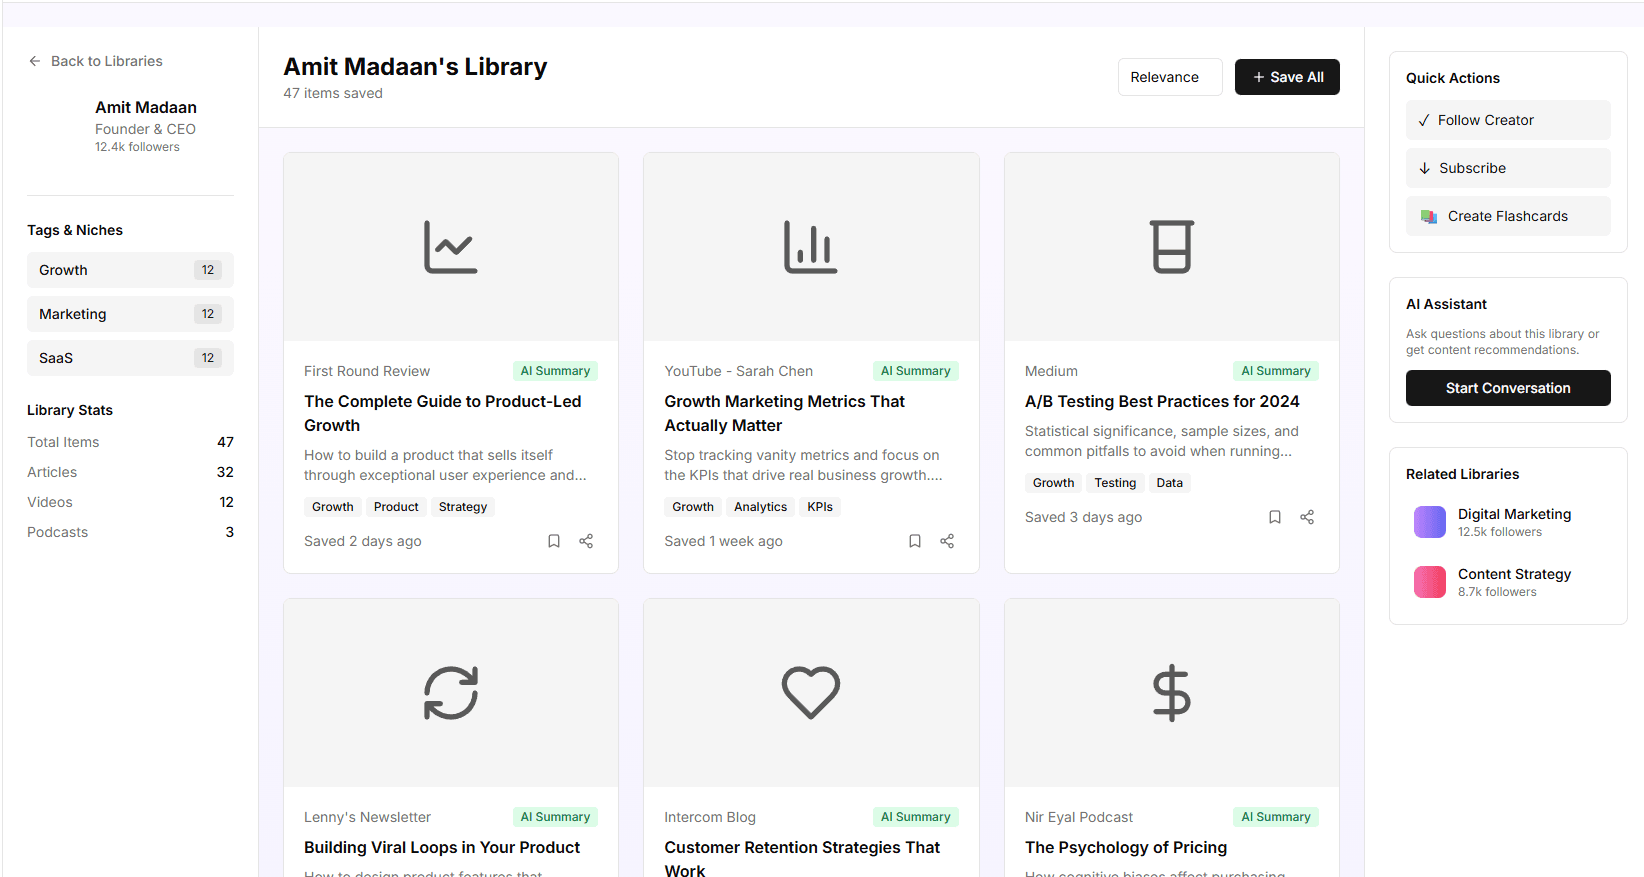Share the Product-Led Growth article
Image resolution: width=1644 pixels, height=877 pixels.
586,541
